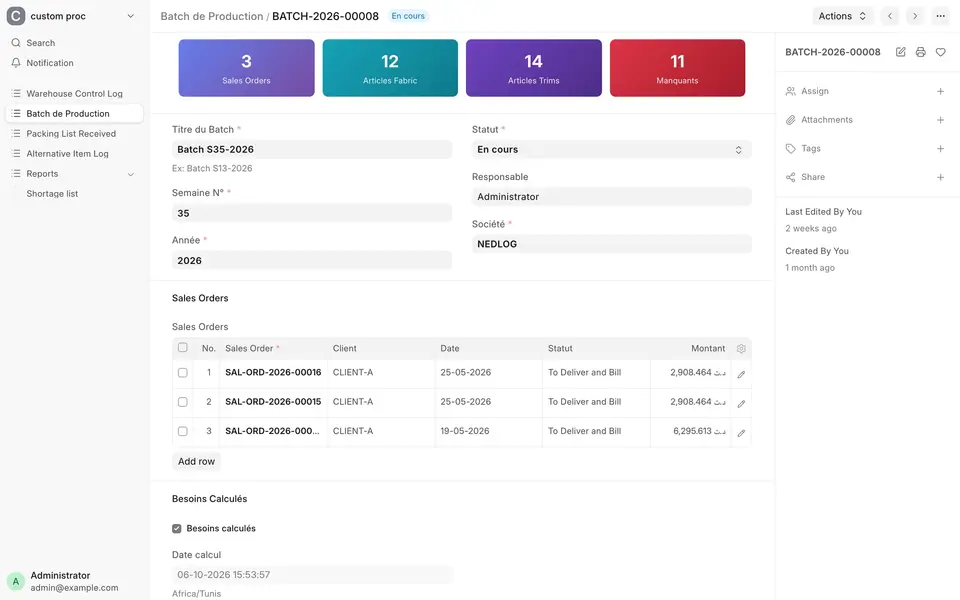Go to Batch de Production breadcrumb link
This screenshot has width=960, height=600.
(x=212, y=16)
